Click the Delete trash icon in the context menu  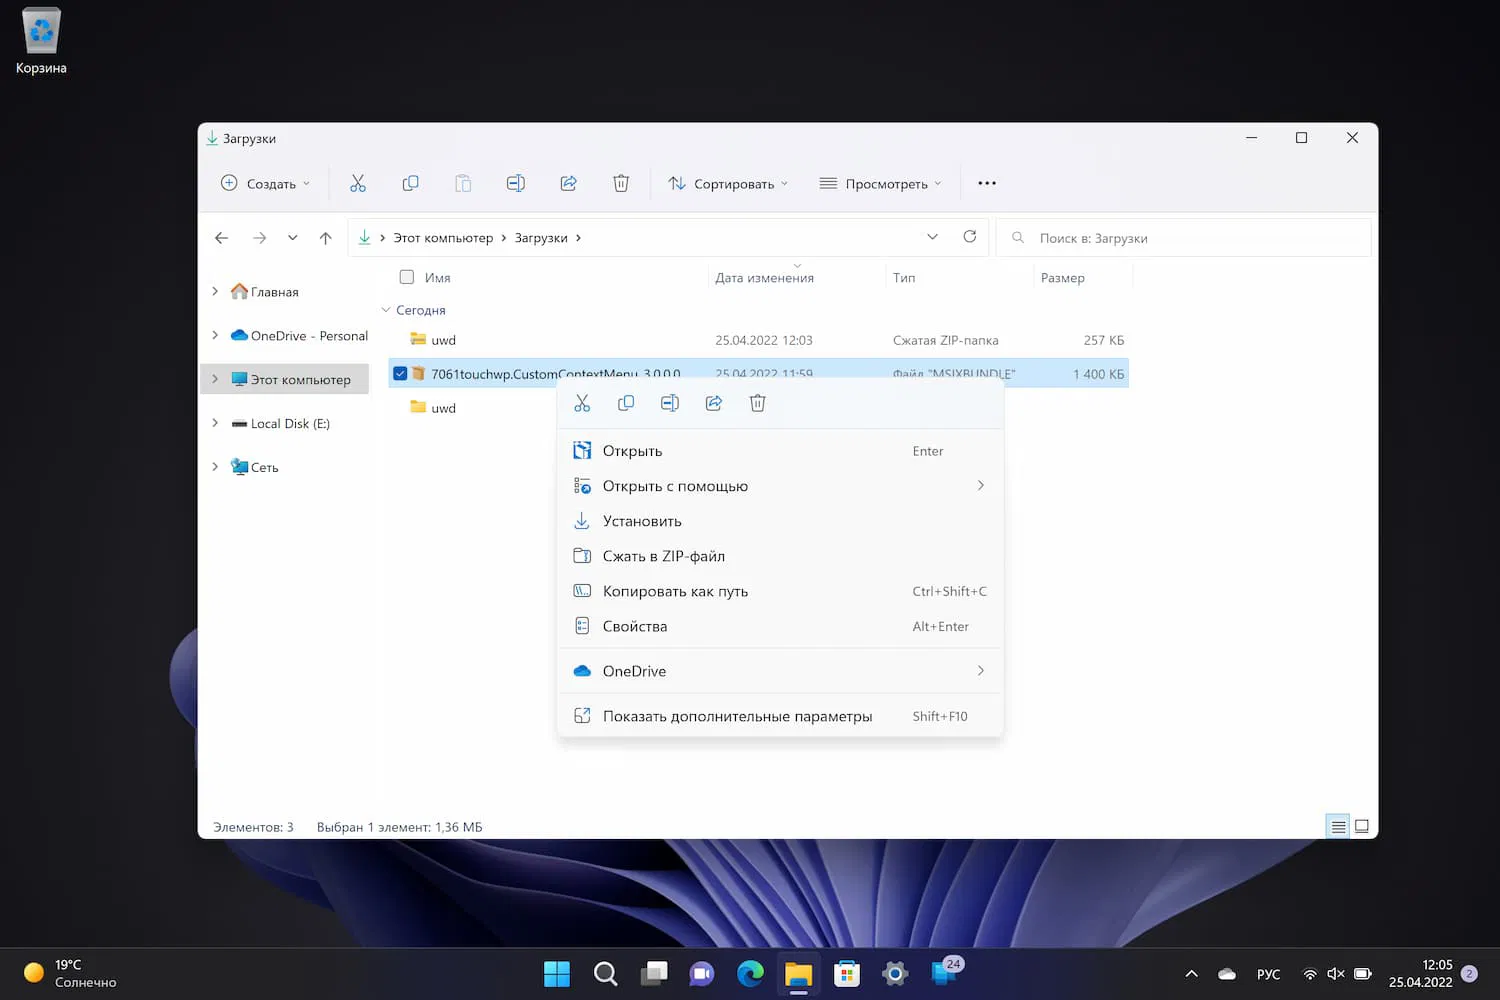click(758, 403)
